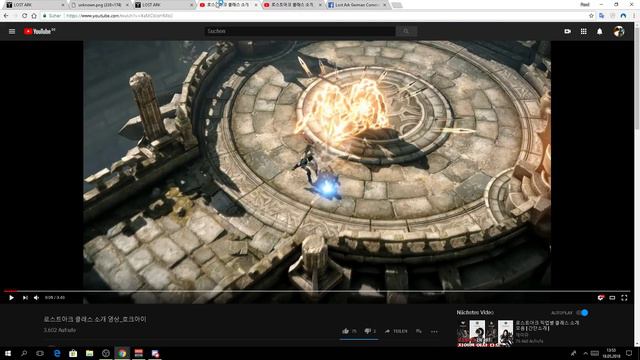
Task: Switch to the first LOST ARK tab
Action: click(x=35, y=5)
